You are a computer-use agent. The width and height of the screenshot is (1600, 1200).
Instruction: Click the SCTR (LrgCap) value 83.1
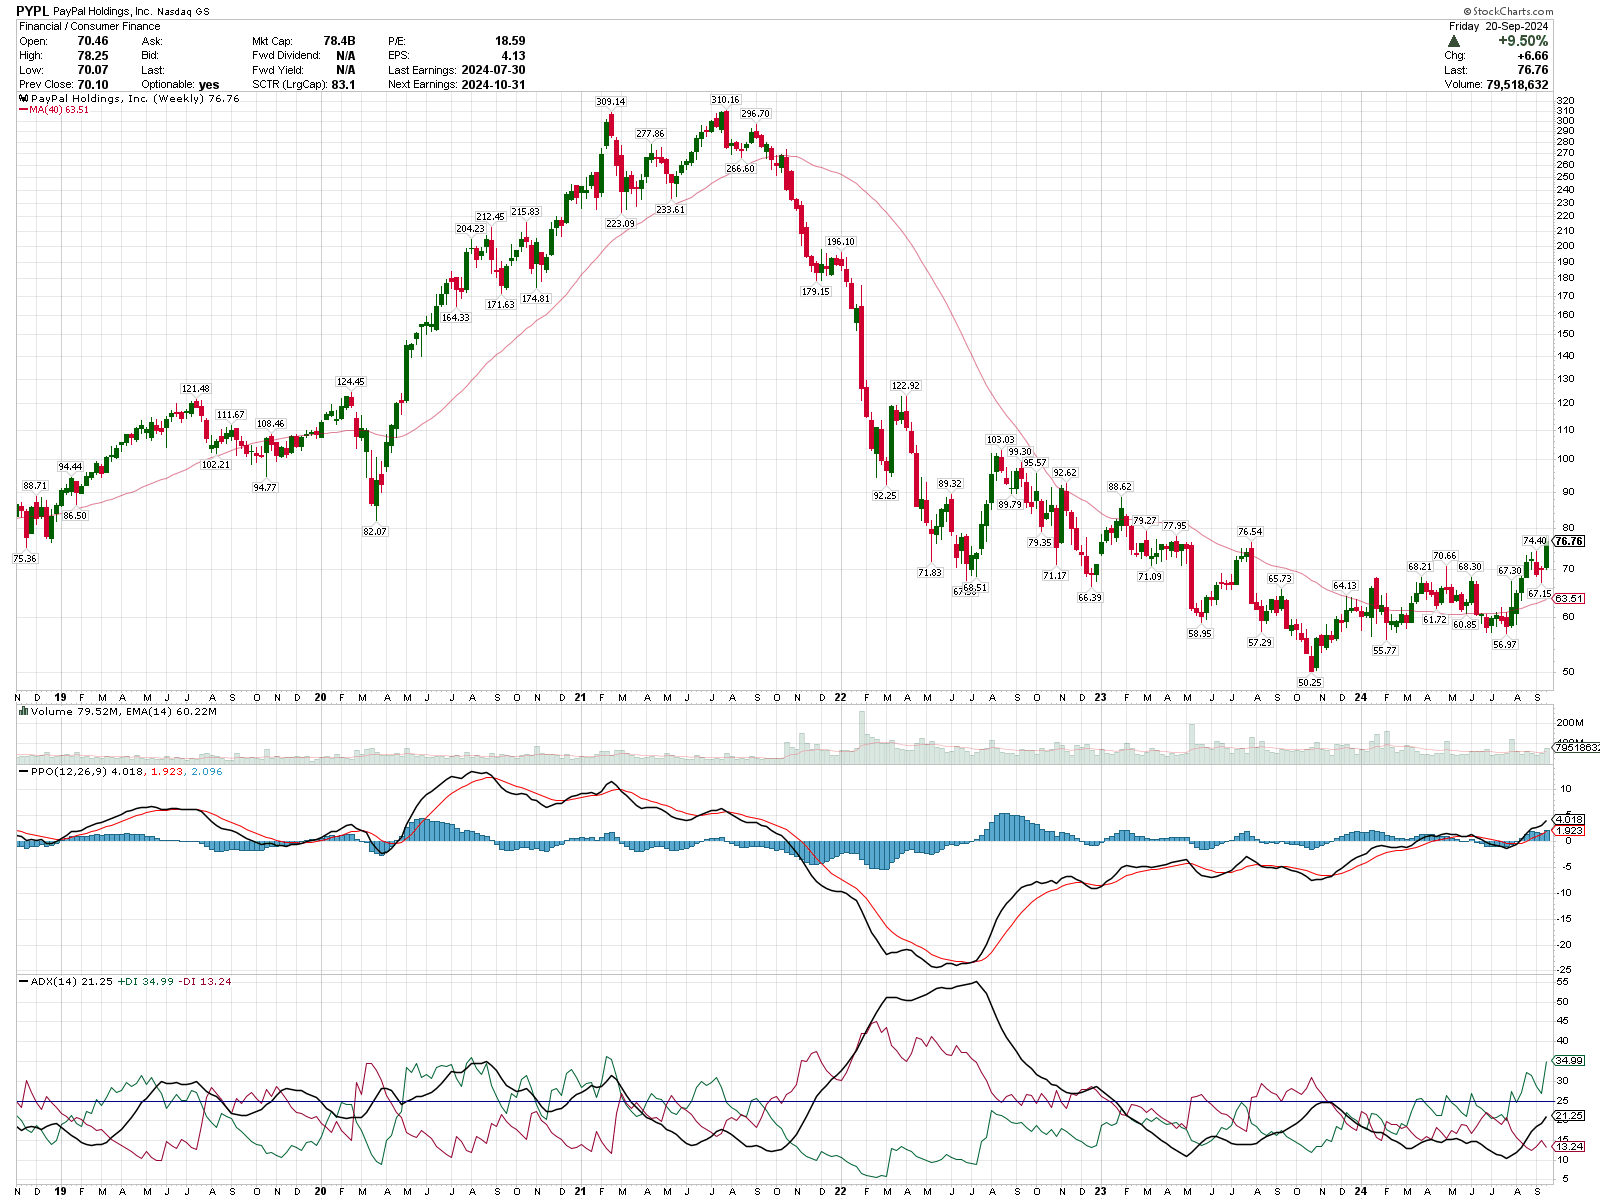click(x=343, y=85)
